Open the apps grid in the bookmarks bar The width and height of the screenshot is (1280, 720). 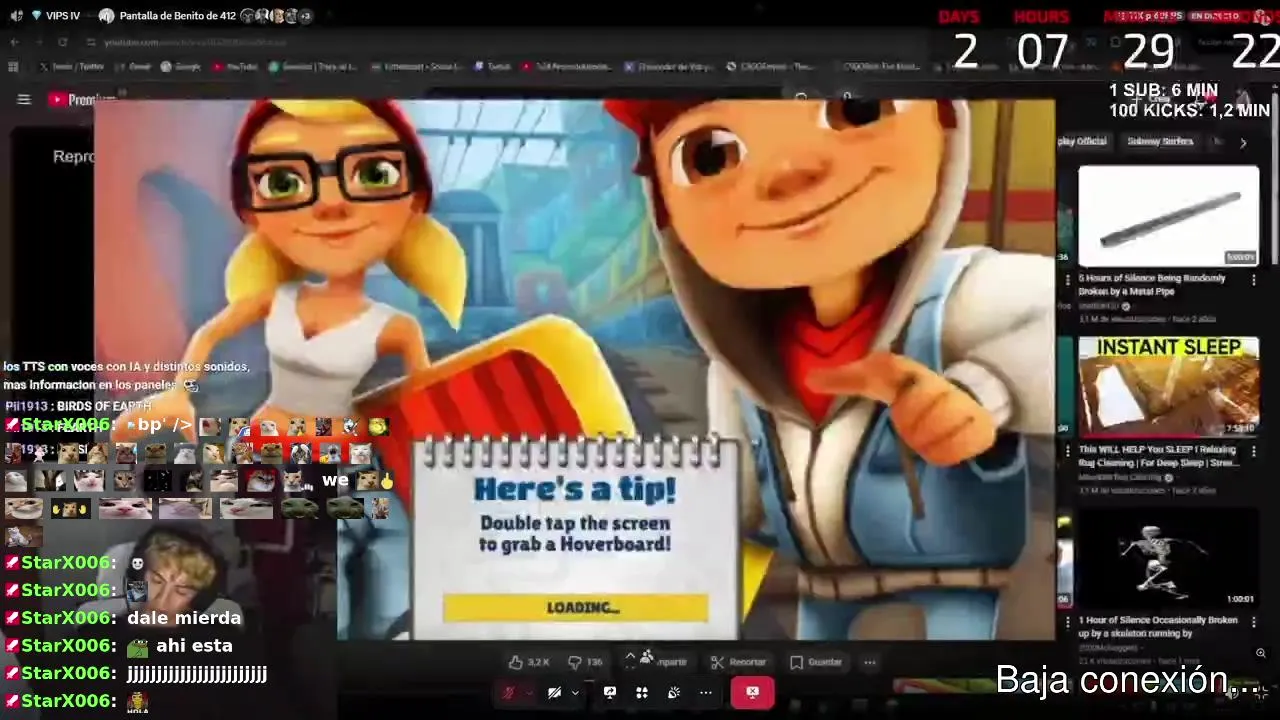click(x=13, y=67)
